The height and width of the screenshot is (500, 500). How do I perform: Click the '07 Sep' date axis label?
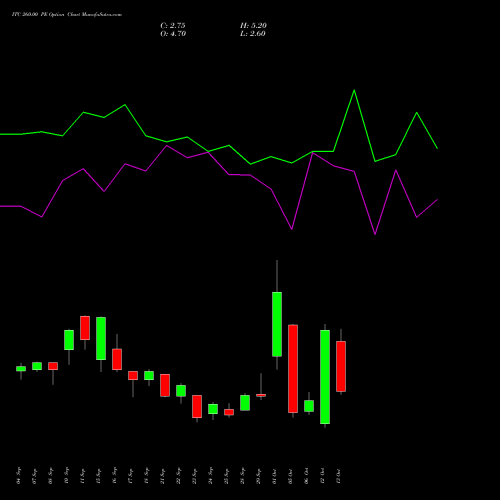(x=35, y=476)
